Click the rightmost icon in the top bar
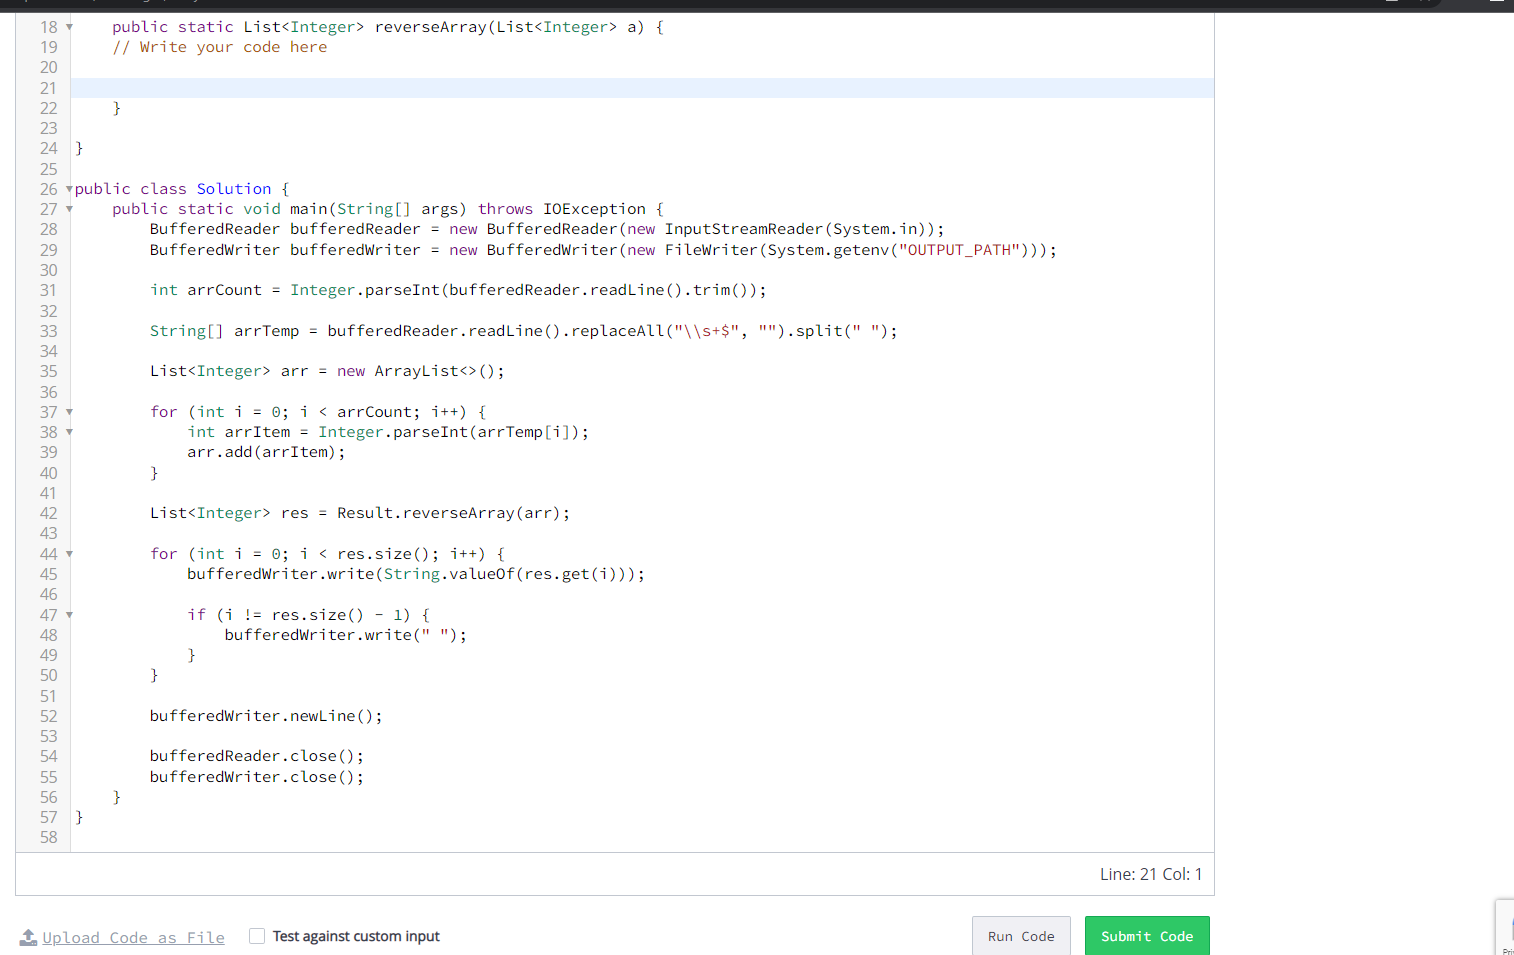1514x955 pixels. click(1497, 4)
